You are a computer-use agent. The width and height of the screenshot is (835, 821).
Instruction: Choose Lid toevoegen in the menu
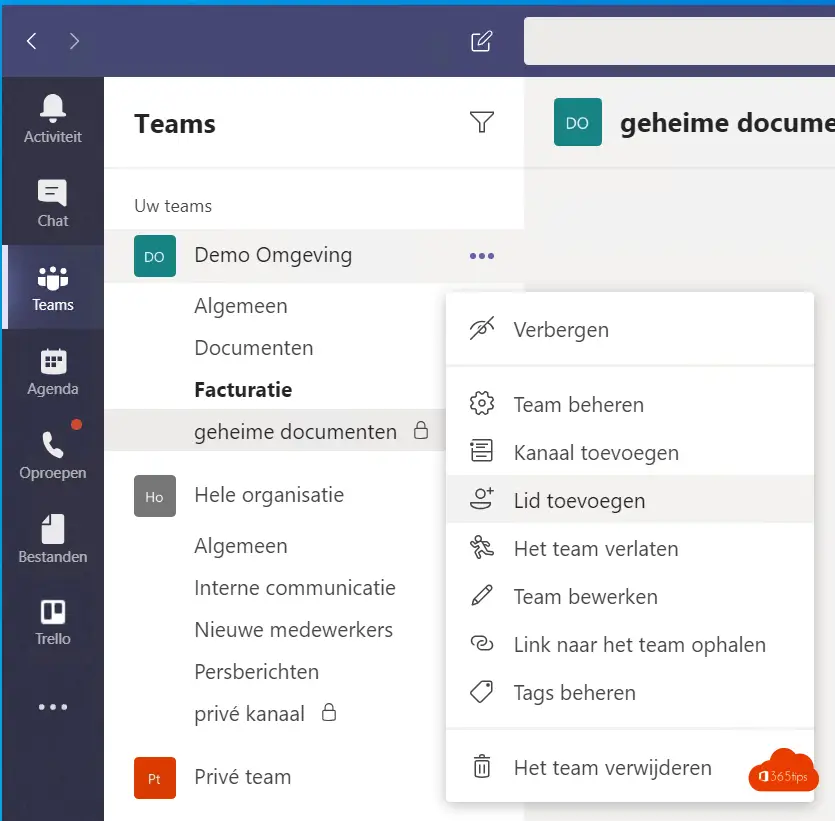click(630, 500)
